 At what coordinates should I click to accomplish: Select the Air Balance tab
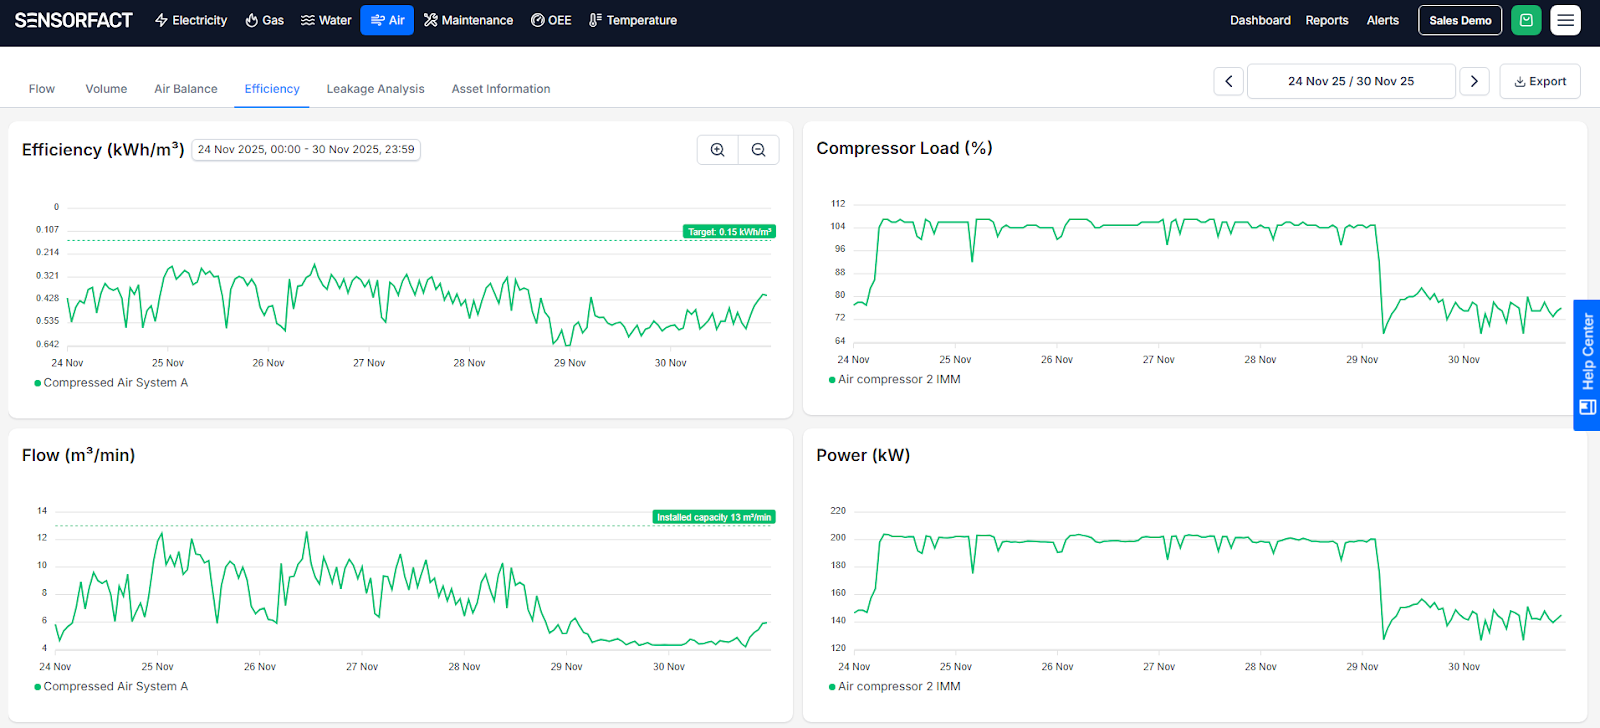click(x=185, y=89)
